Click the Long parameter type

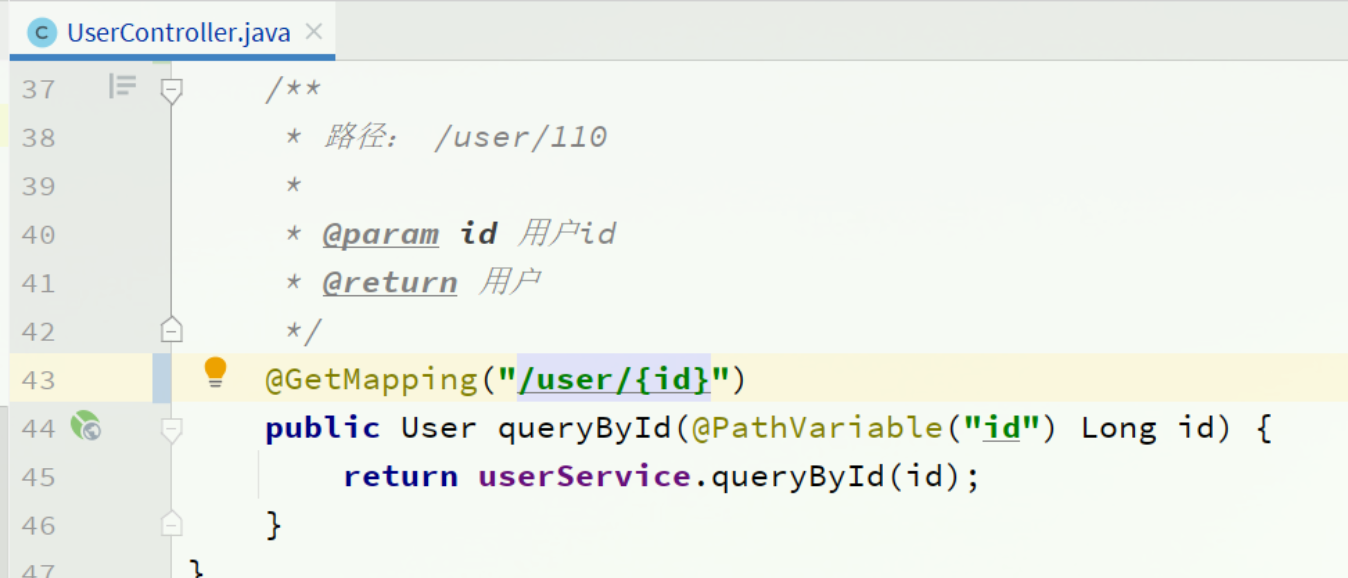pos(1118,429)
